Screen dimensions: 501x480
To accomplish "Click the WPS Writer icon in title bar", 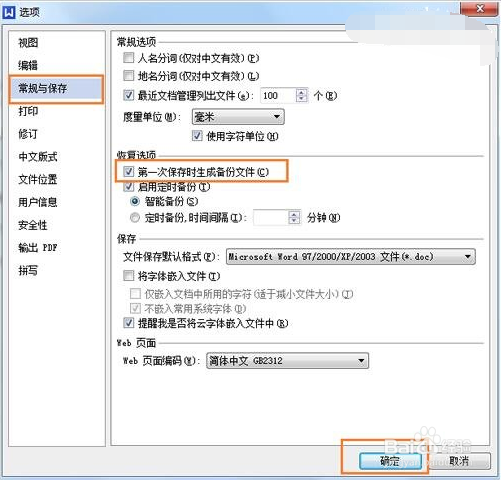I will point(9,12).
